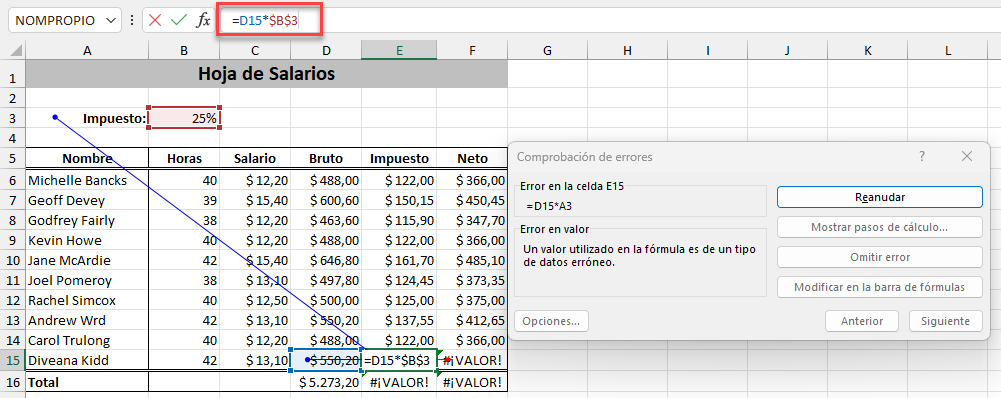The image size is (1001, 398).
Task: Select row 16 header
Action: pos(13,383)
